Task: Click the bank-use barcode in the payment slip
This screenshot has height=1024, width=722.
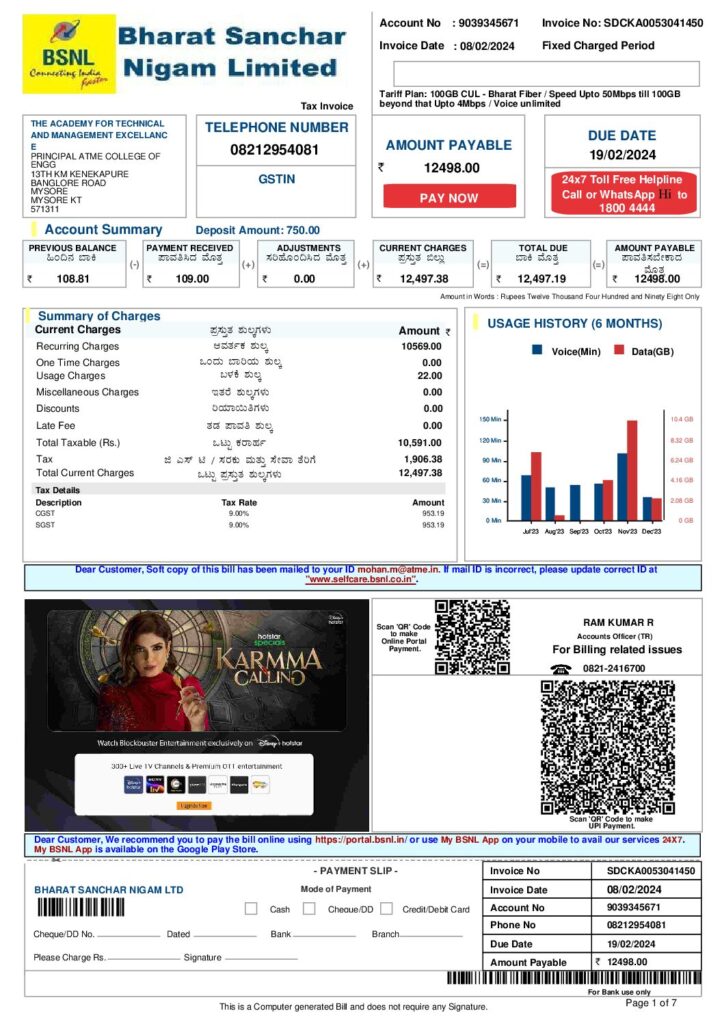Action: (x=574, y=977)
